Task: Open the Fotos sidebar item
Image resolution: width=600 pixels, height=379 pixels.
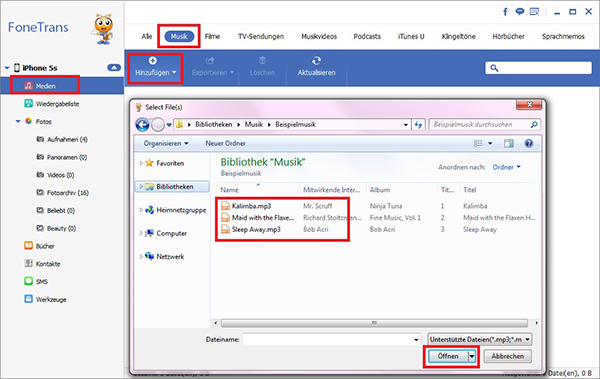Action: click(43, 121)
